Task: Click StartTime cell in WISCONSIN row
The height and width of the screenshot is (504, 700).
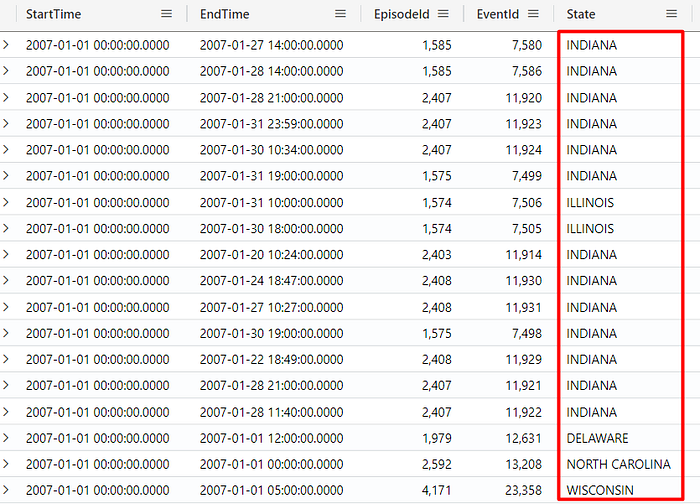Action: pos(97,490)
